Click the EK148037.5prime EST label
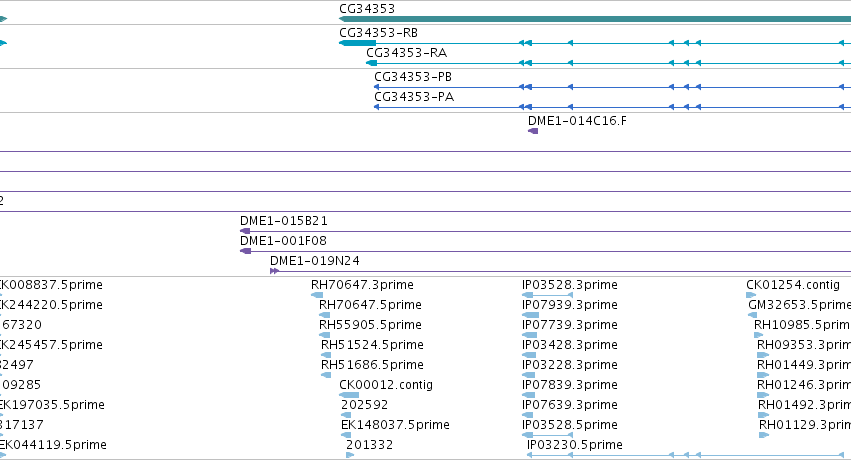851x460 pixels. [x=395, y=425]
